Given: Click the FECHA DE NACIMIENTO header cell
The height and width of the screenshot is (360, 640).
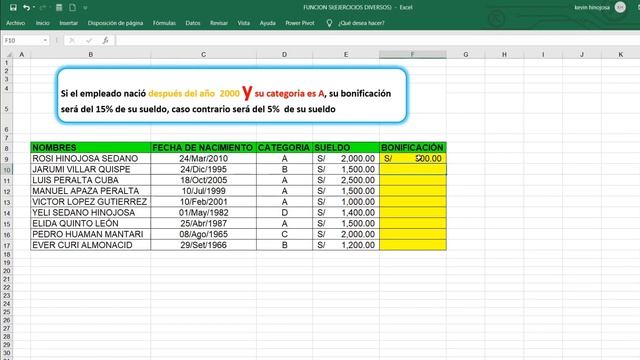Looking at the screenshot, I should [203, 147].
